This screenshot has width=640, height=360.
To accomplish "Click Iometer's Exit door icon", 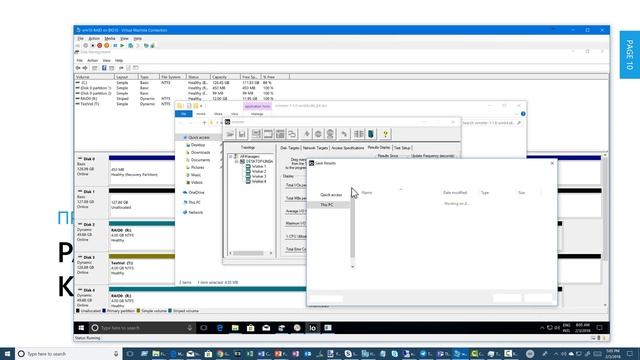I will 371,134.
